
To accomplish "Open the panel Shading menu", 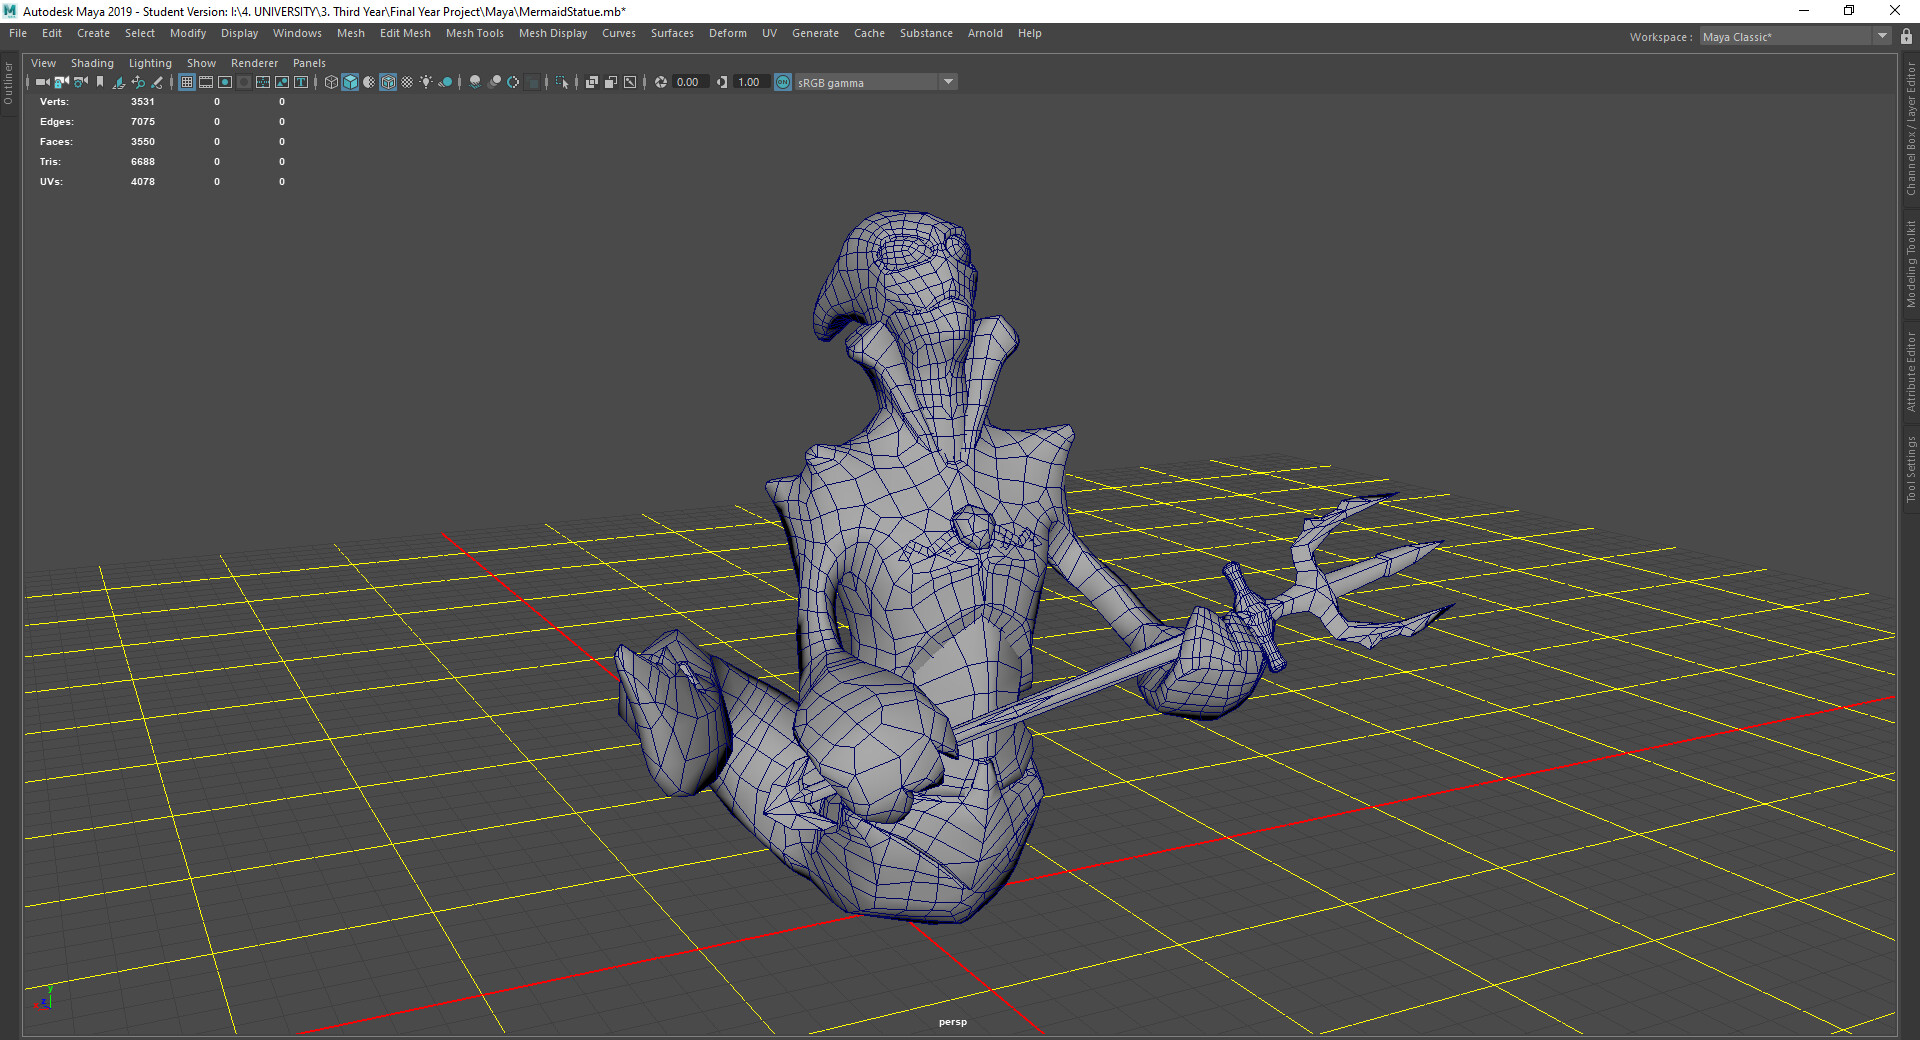I will 92,63.
